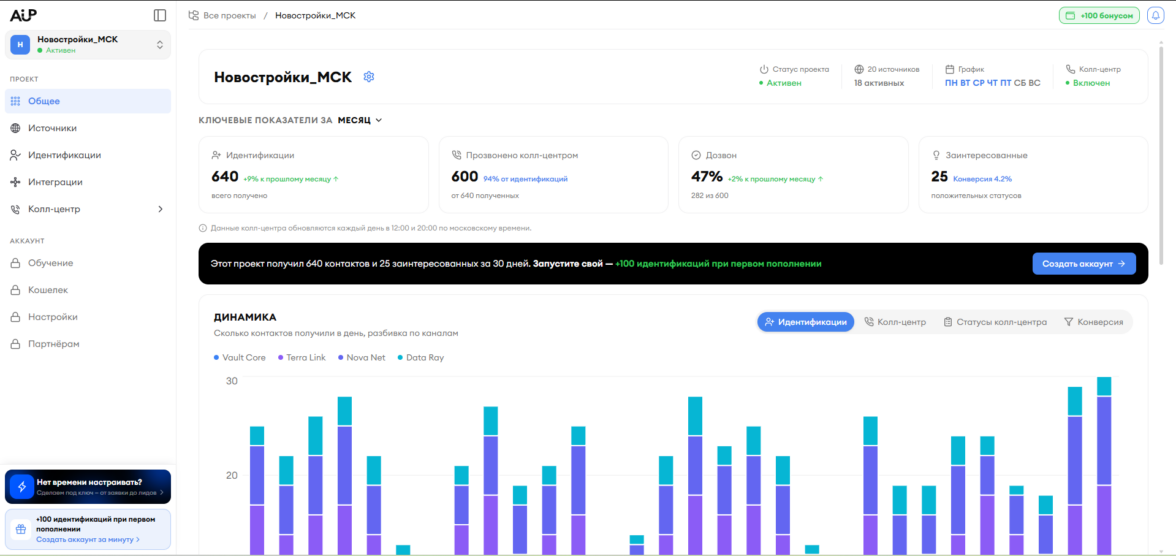Click the page's vertical scrollbar
Viewport: 1176px width, 556px height.
1162,150
